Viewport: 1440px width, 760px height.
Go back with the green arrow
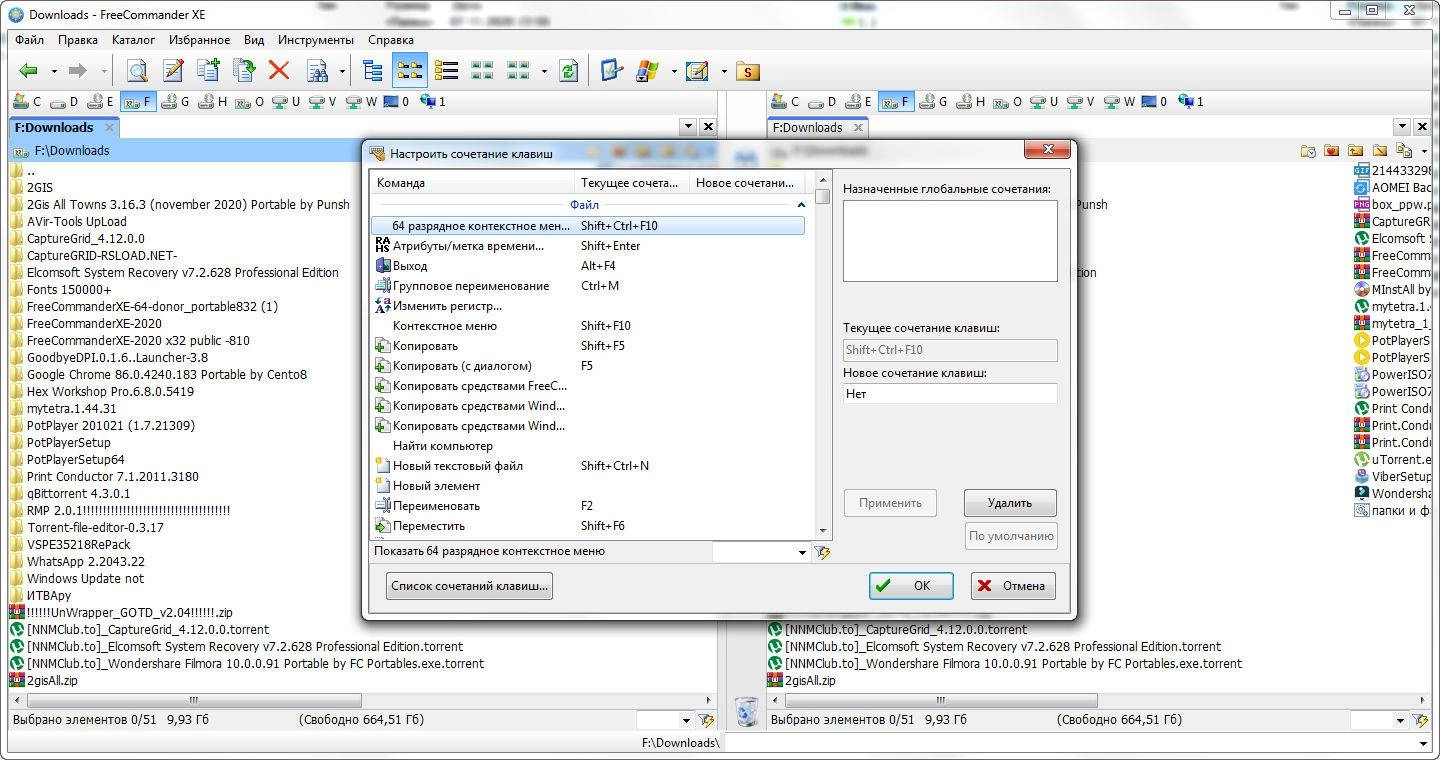pos(29,71)
